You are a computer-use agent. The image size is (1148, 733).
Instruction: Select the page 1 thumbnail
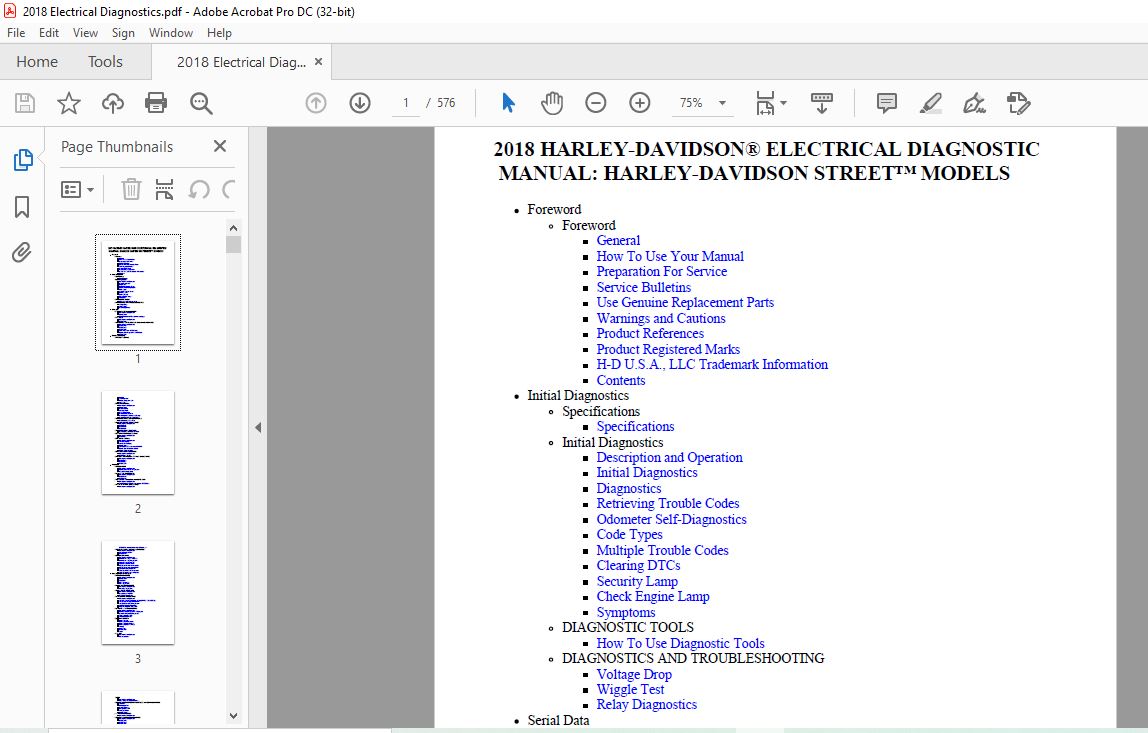tap(138, 292)
